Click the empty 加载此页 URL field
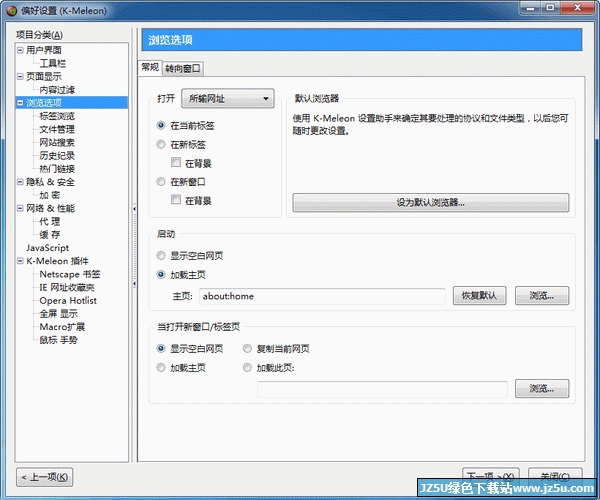This screenshot has height=500, width=600. pyautogui.click(x=382, y=389)
